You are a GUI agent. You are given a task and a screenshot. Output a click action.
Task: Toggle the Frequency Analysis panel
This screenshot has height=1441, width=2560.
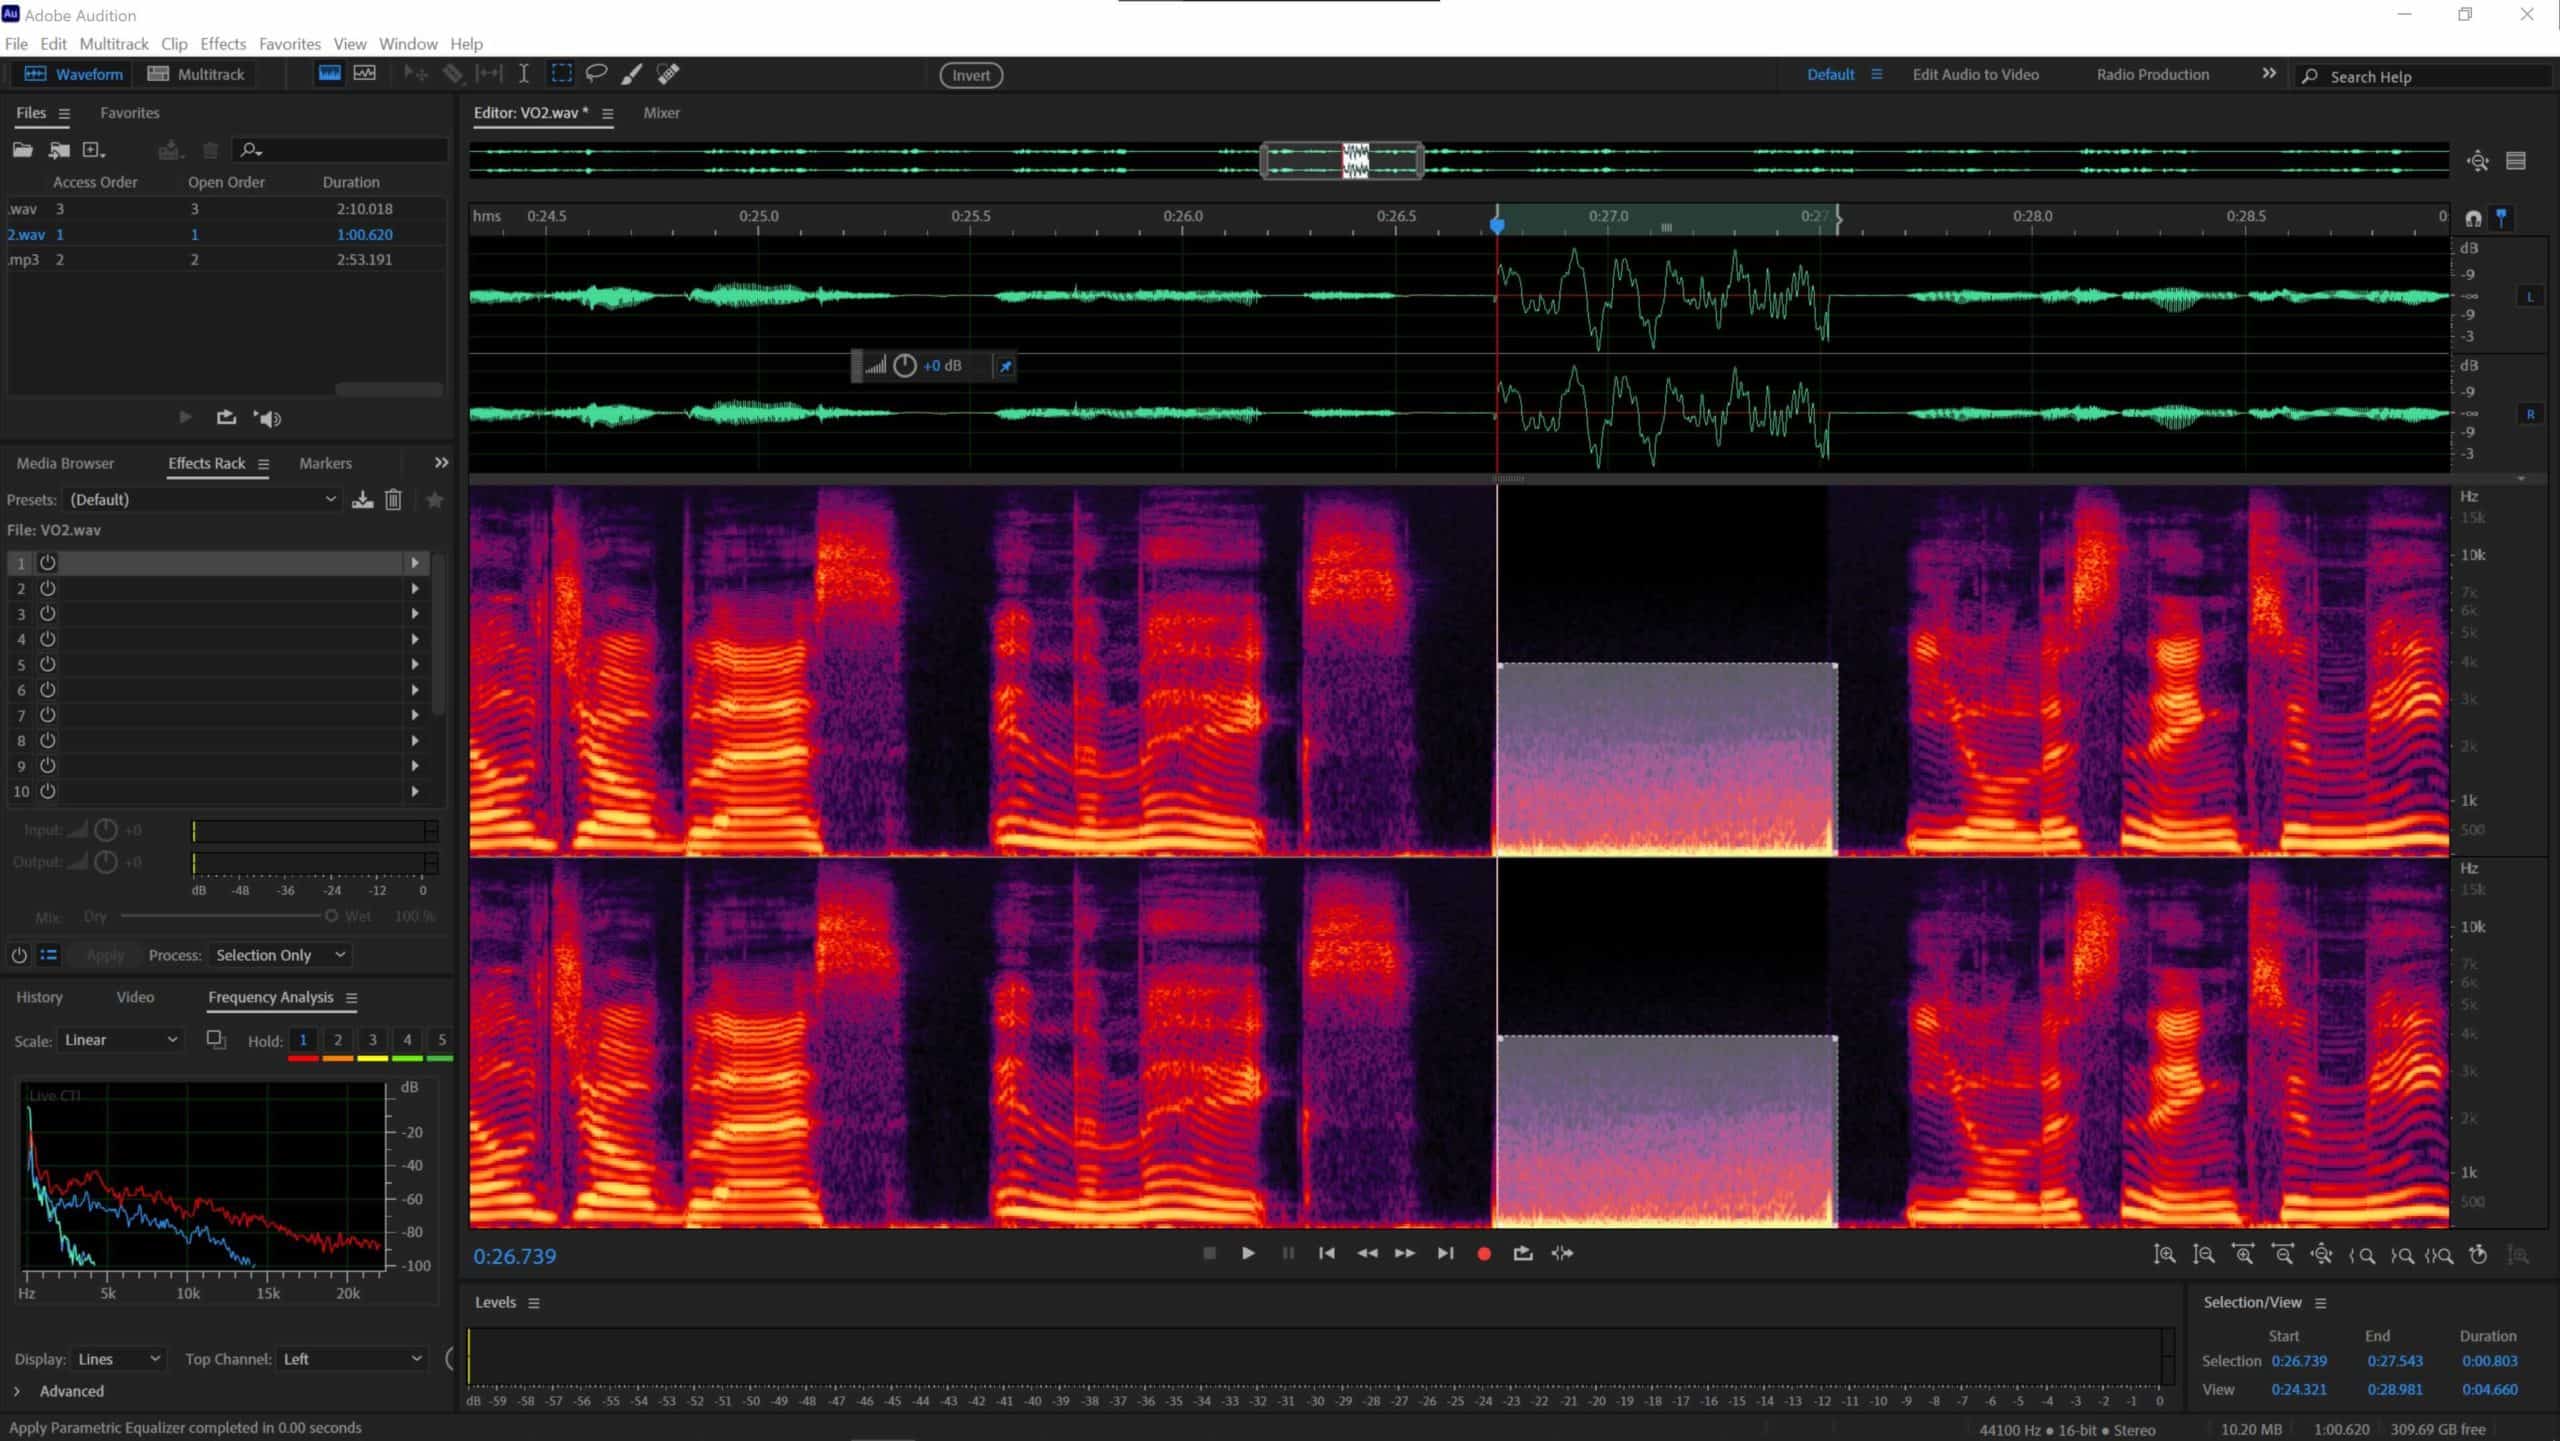pos(271,996)
